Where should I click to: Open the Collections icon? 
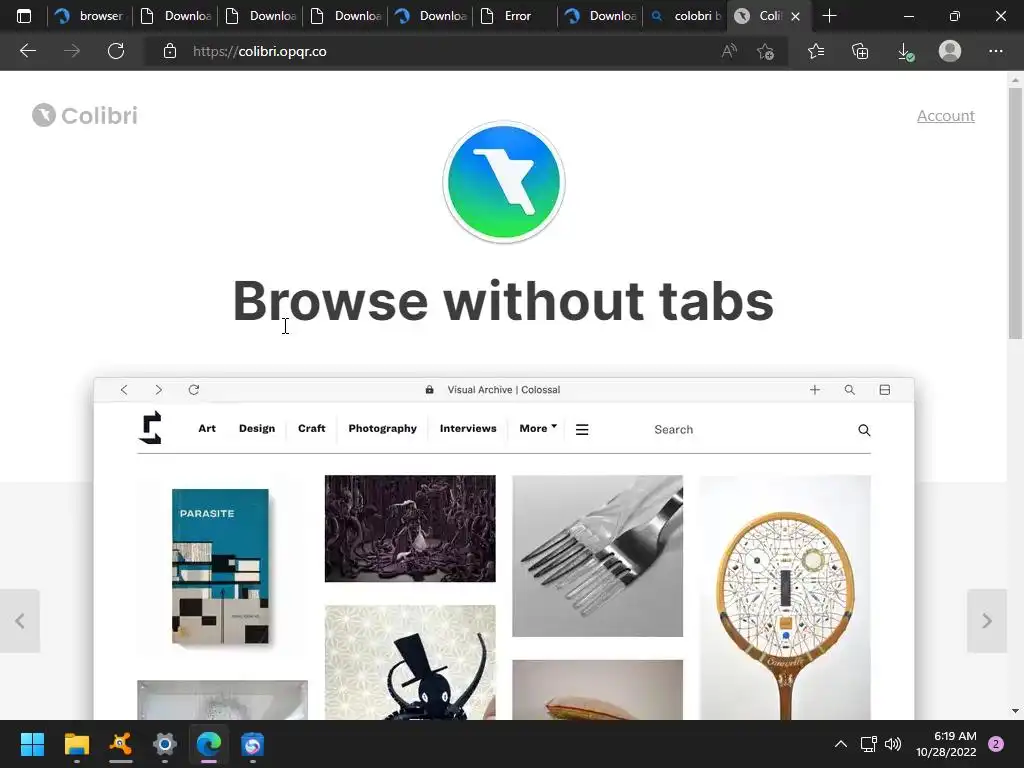(860, 51)
